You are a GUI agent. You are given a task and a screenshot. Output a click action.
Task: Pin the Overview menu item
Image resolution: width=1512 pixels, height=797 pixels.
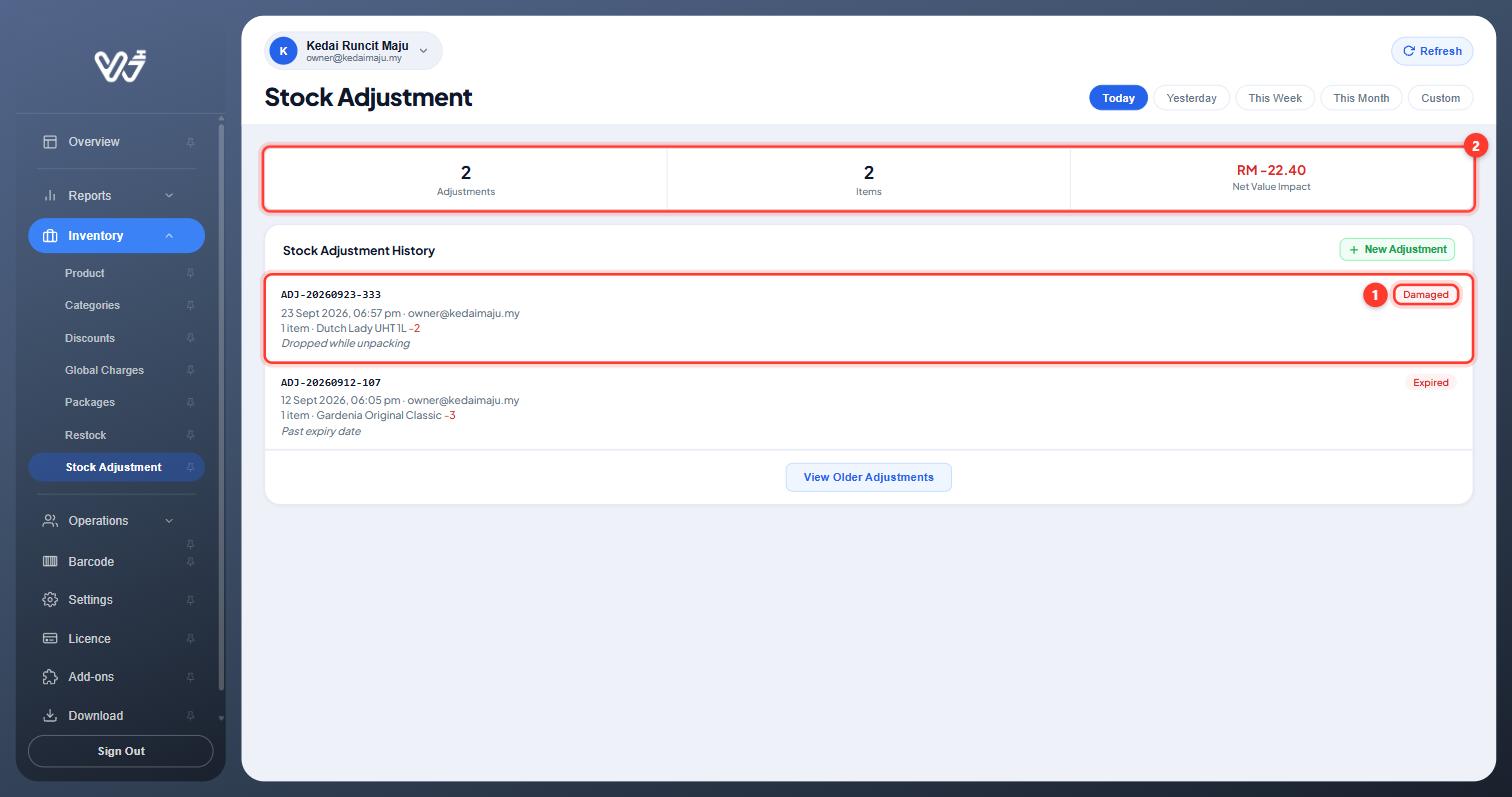coord(190,143)
